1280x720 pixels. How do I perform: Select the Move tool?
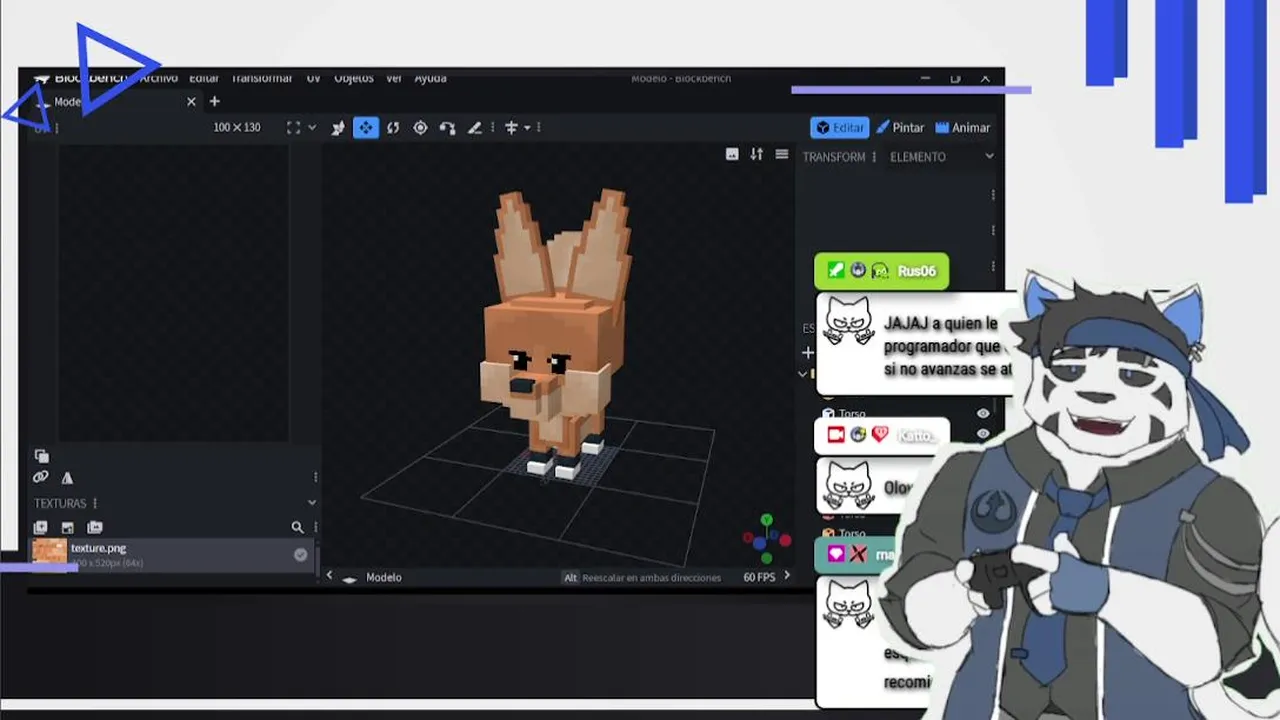tap(366, 127)
